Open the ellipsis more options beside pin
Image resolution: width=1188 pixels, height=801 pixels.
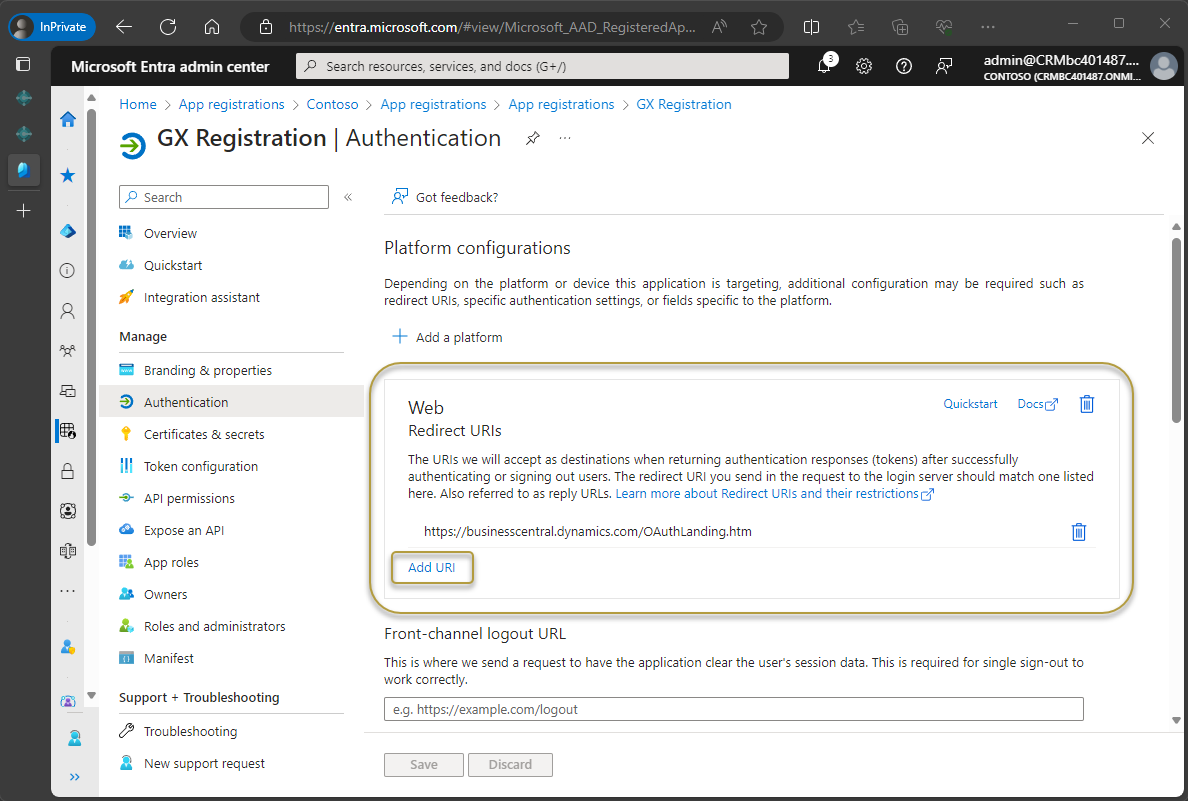point(565,139)
